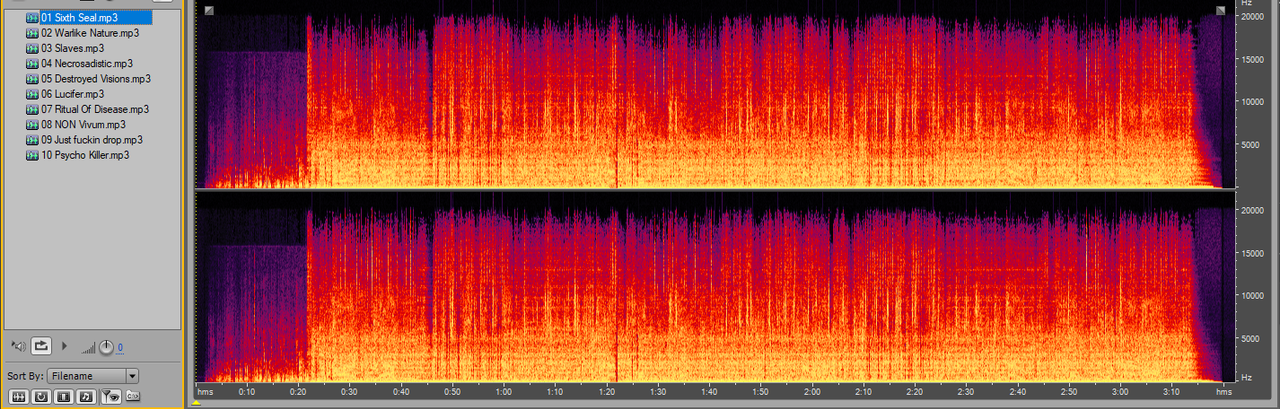Click the right hms label on time ruler
The image size is (1280, 409).
click(x=1222, y=392)
